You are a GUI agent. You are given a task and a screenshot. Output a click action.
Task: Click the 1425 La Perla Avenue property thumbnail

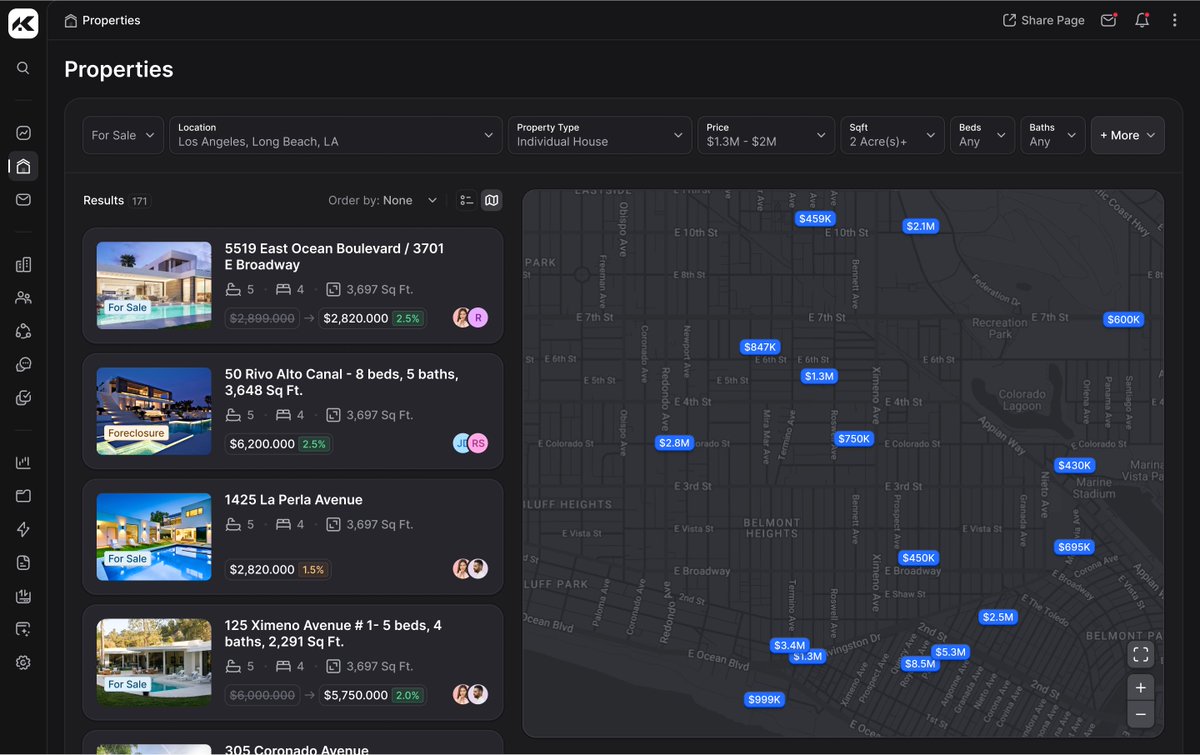154,536
